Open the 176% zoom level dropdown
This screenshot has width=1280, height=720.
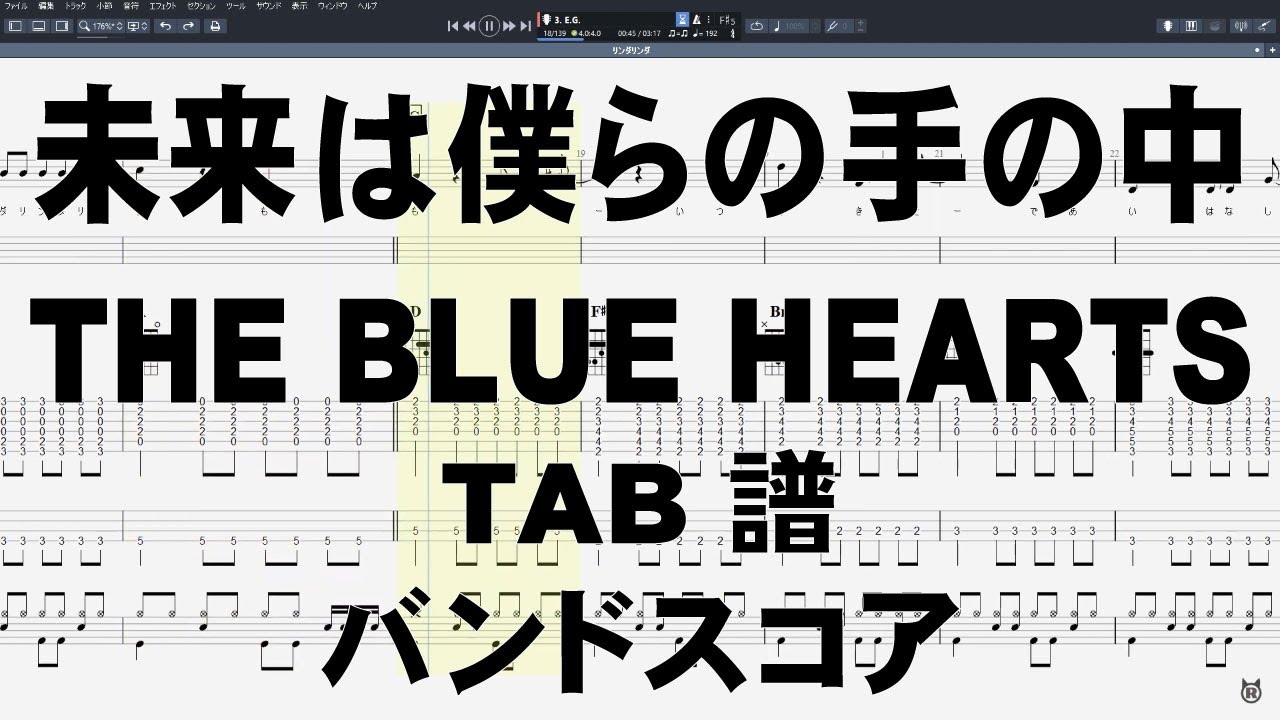(x=107, y=26)
